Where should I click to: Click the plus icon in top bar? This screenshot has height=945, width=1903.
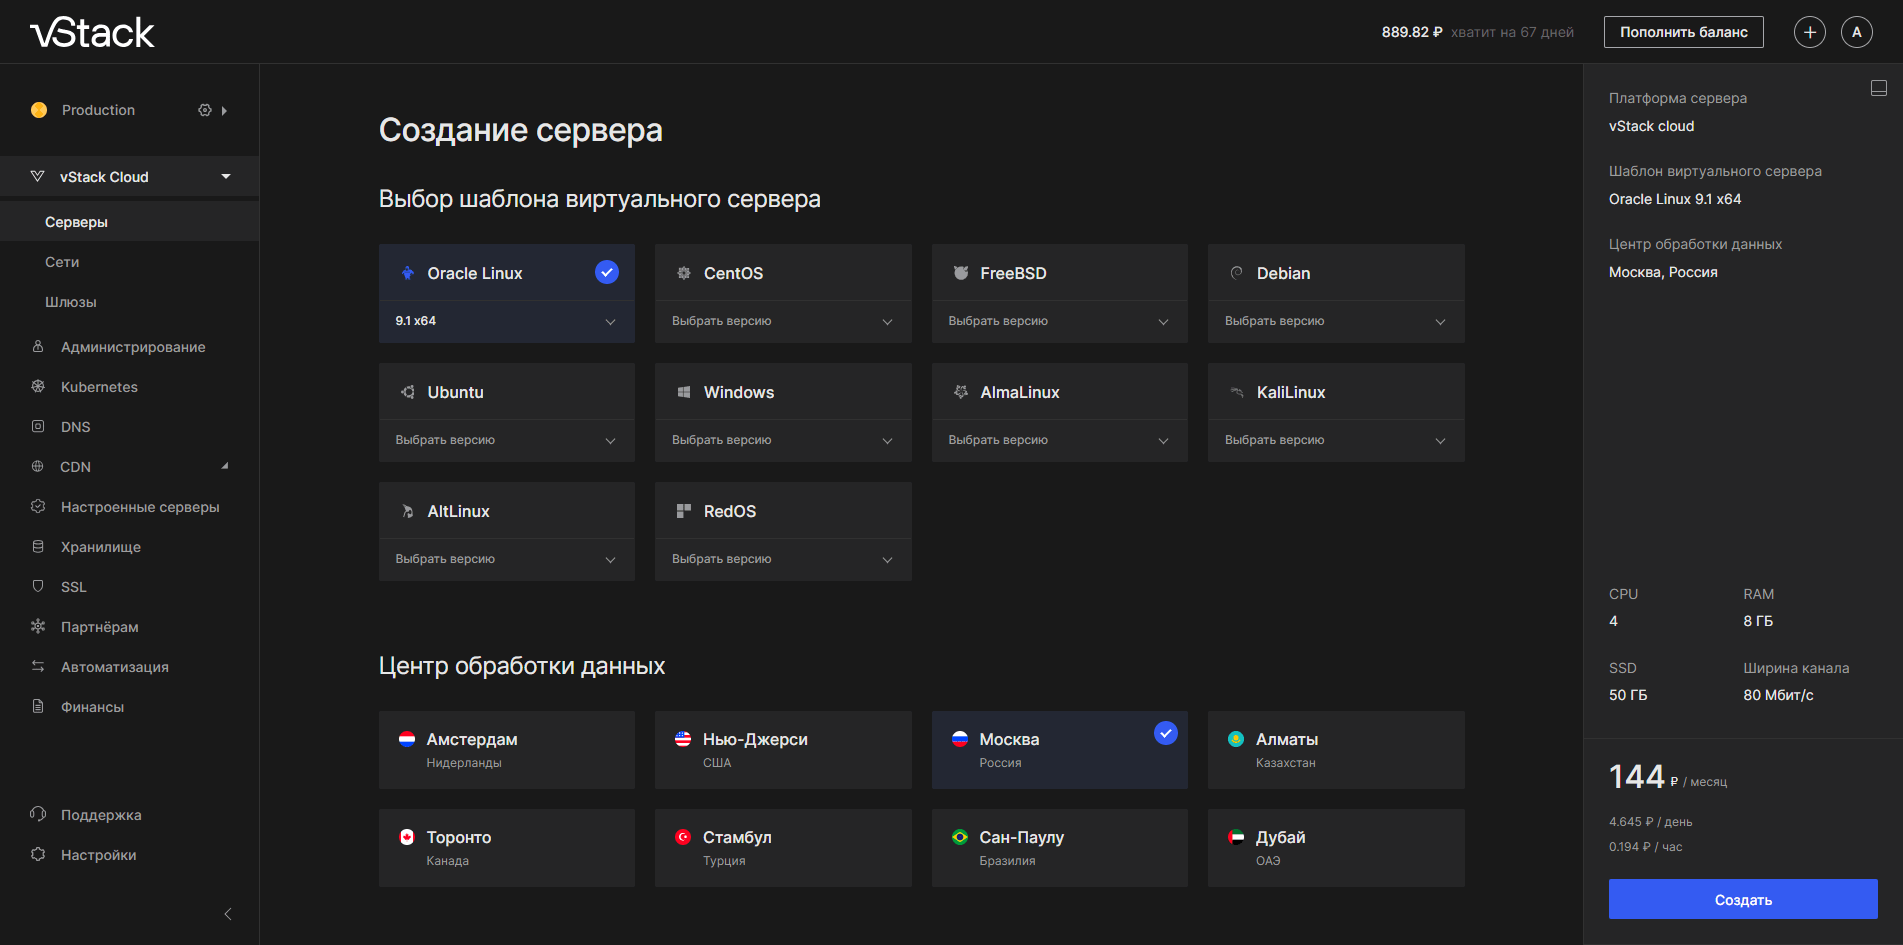(1809, 32)
